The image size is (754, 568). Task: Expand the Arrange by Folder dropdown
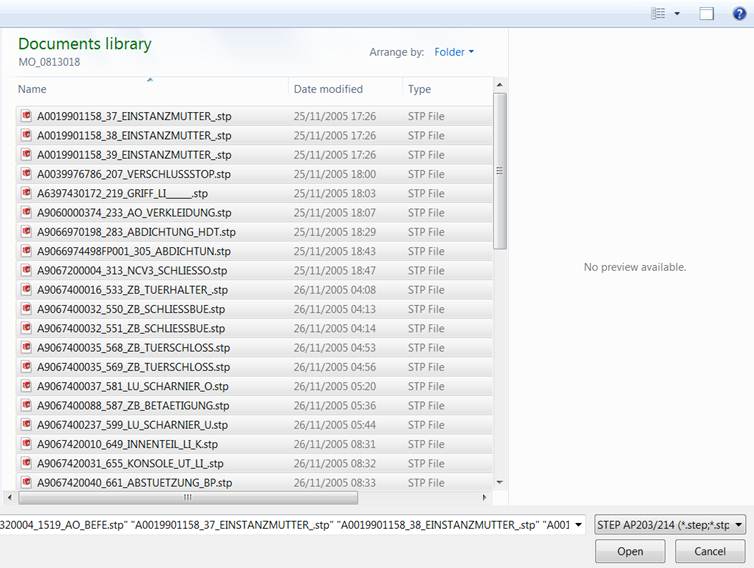[x=454, y=52]
